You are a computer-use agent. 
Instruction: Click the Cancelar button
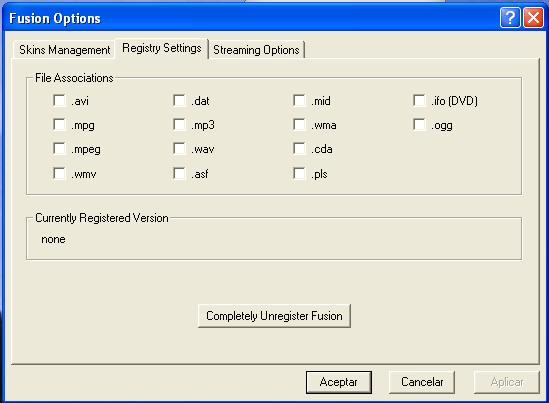[422, 382]
